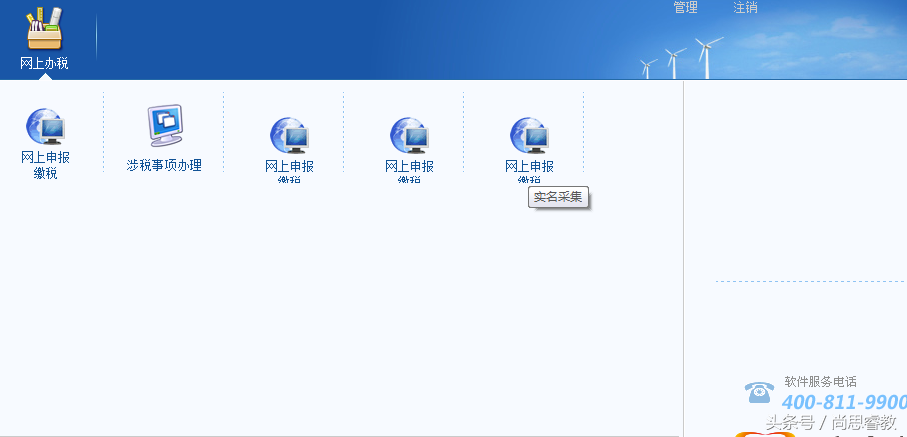Open the third globe-and-monitor module icon

pos(290,135)
